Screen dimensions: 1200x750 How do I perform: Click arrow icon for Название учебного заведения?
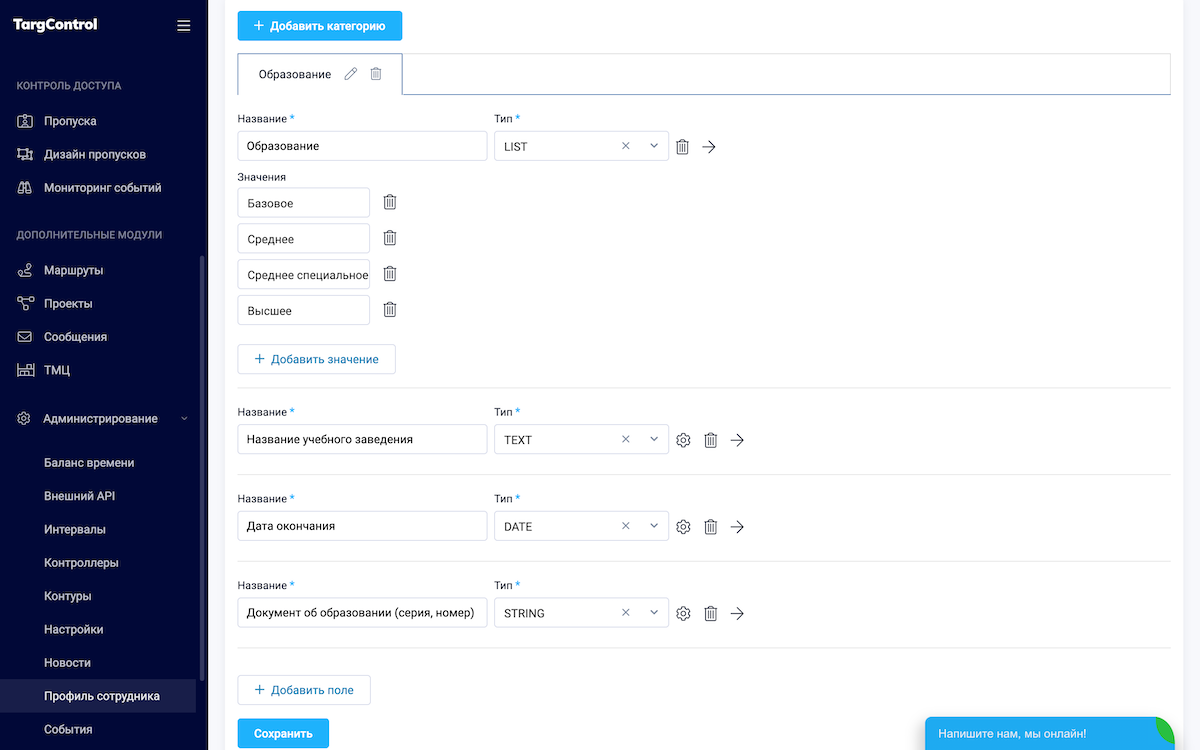click(x=737, y=440)
